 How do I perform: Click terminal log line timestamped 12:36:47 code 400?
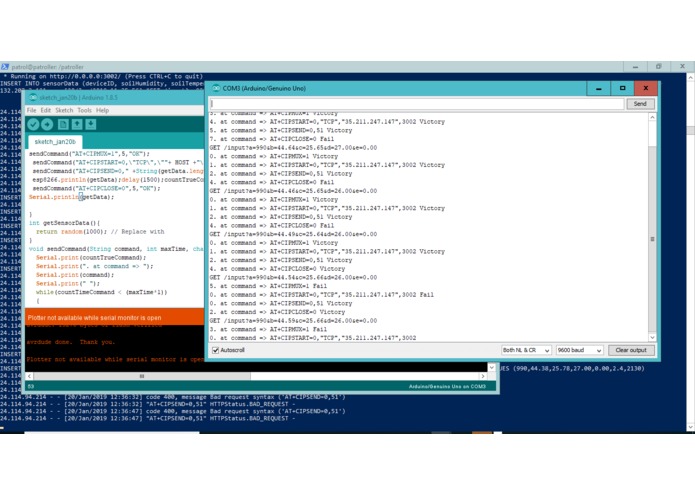[172, 411]
